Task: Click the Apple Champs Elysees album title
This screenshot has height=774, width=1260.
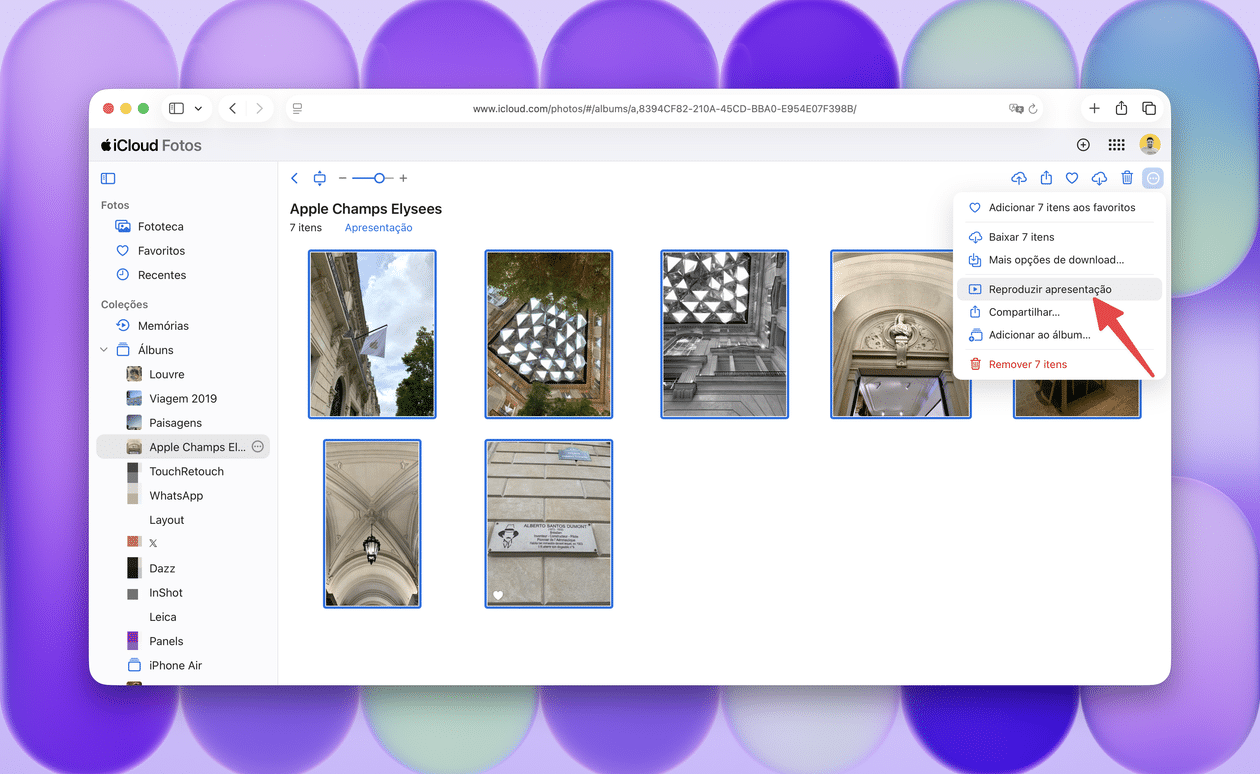Action: 366,209
